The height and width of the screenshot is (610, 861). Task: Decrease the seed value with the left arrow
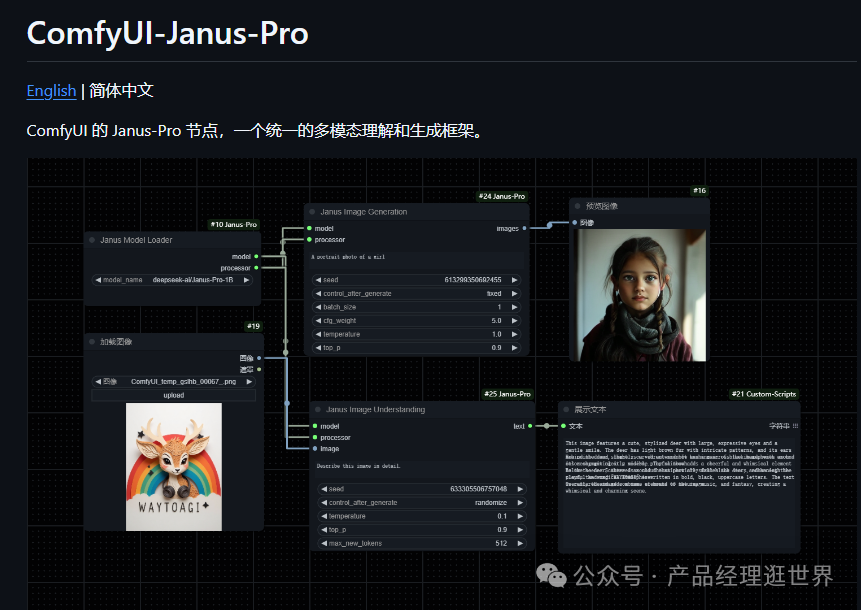(x=317, y=280)
